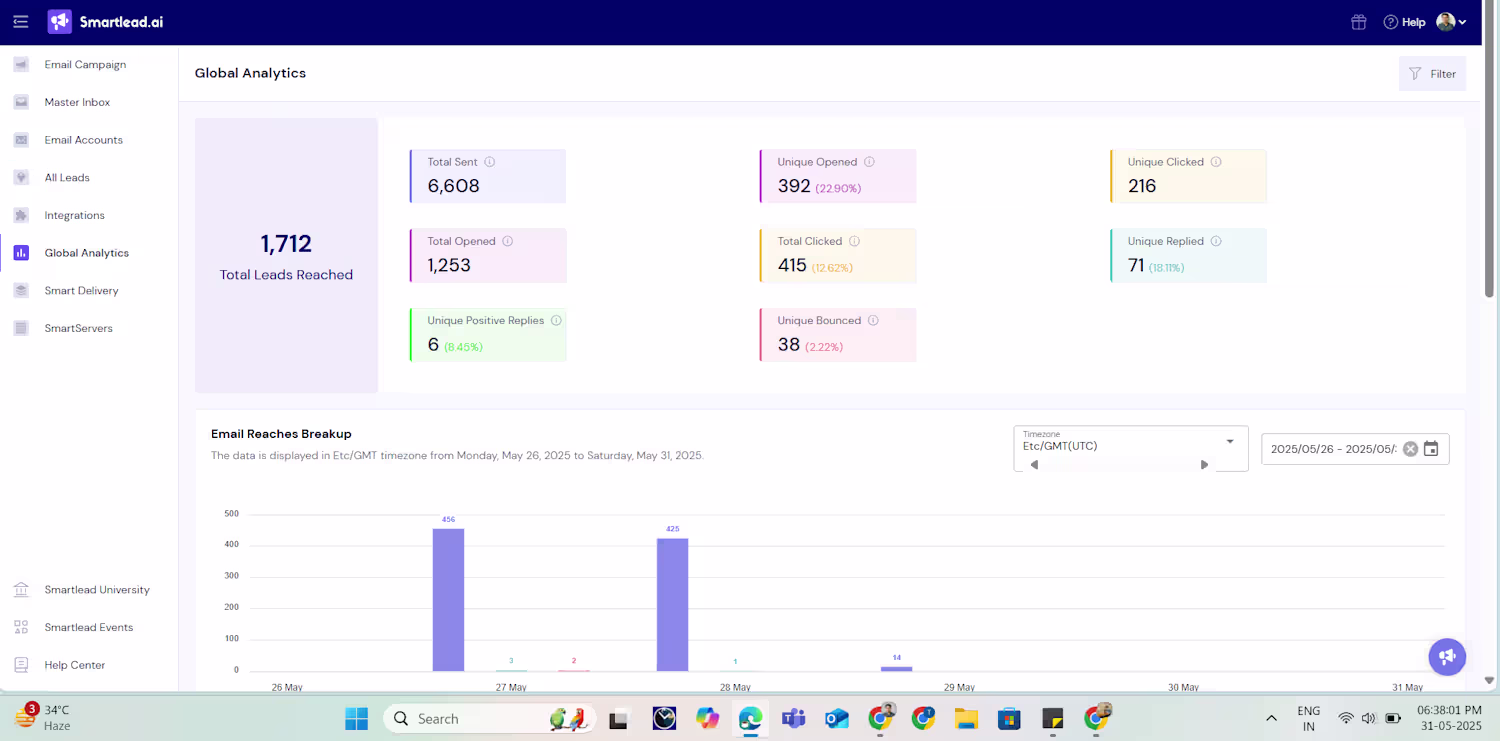Open Master Inbox from sidebar
This screenshot has width=1500, height=741.
[77, 103]
